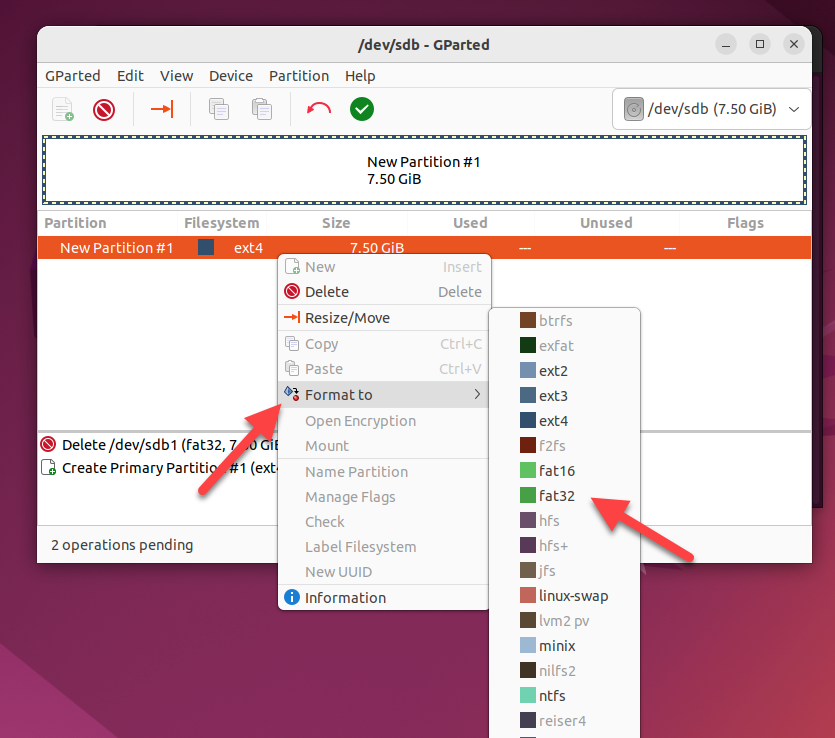This screenshot has height=738, width=835.
Task: Click the Delete partition toolbar icon
Action: click(104, 110)
